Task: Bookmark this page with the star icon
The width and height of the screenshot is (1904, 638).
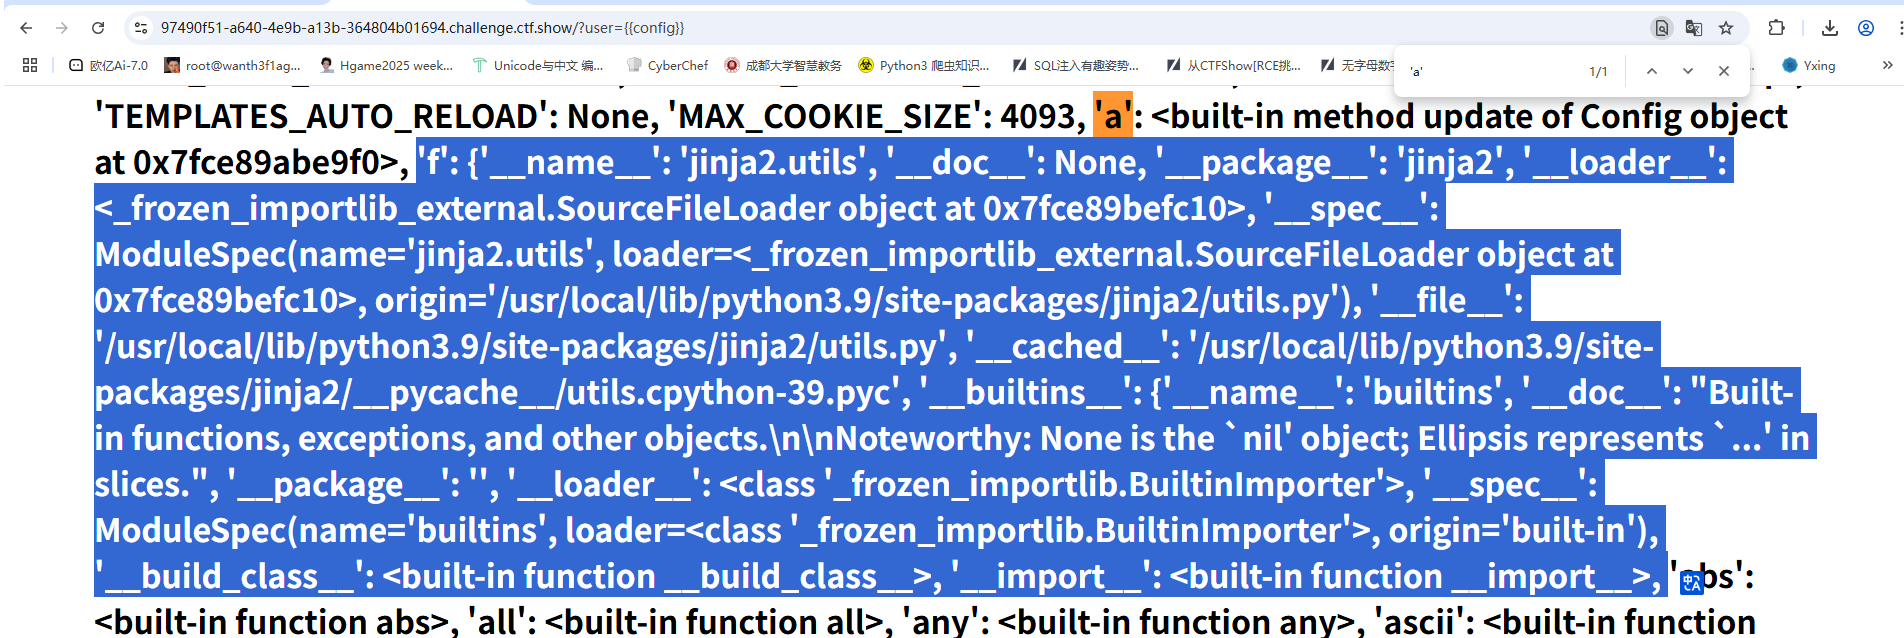Action: 1726,28
